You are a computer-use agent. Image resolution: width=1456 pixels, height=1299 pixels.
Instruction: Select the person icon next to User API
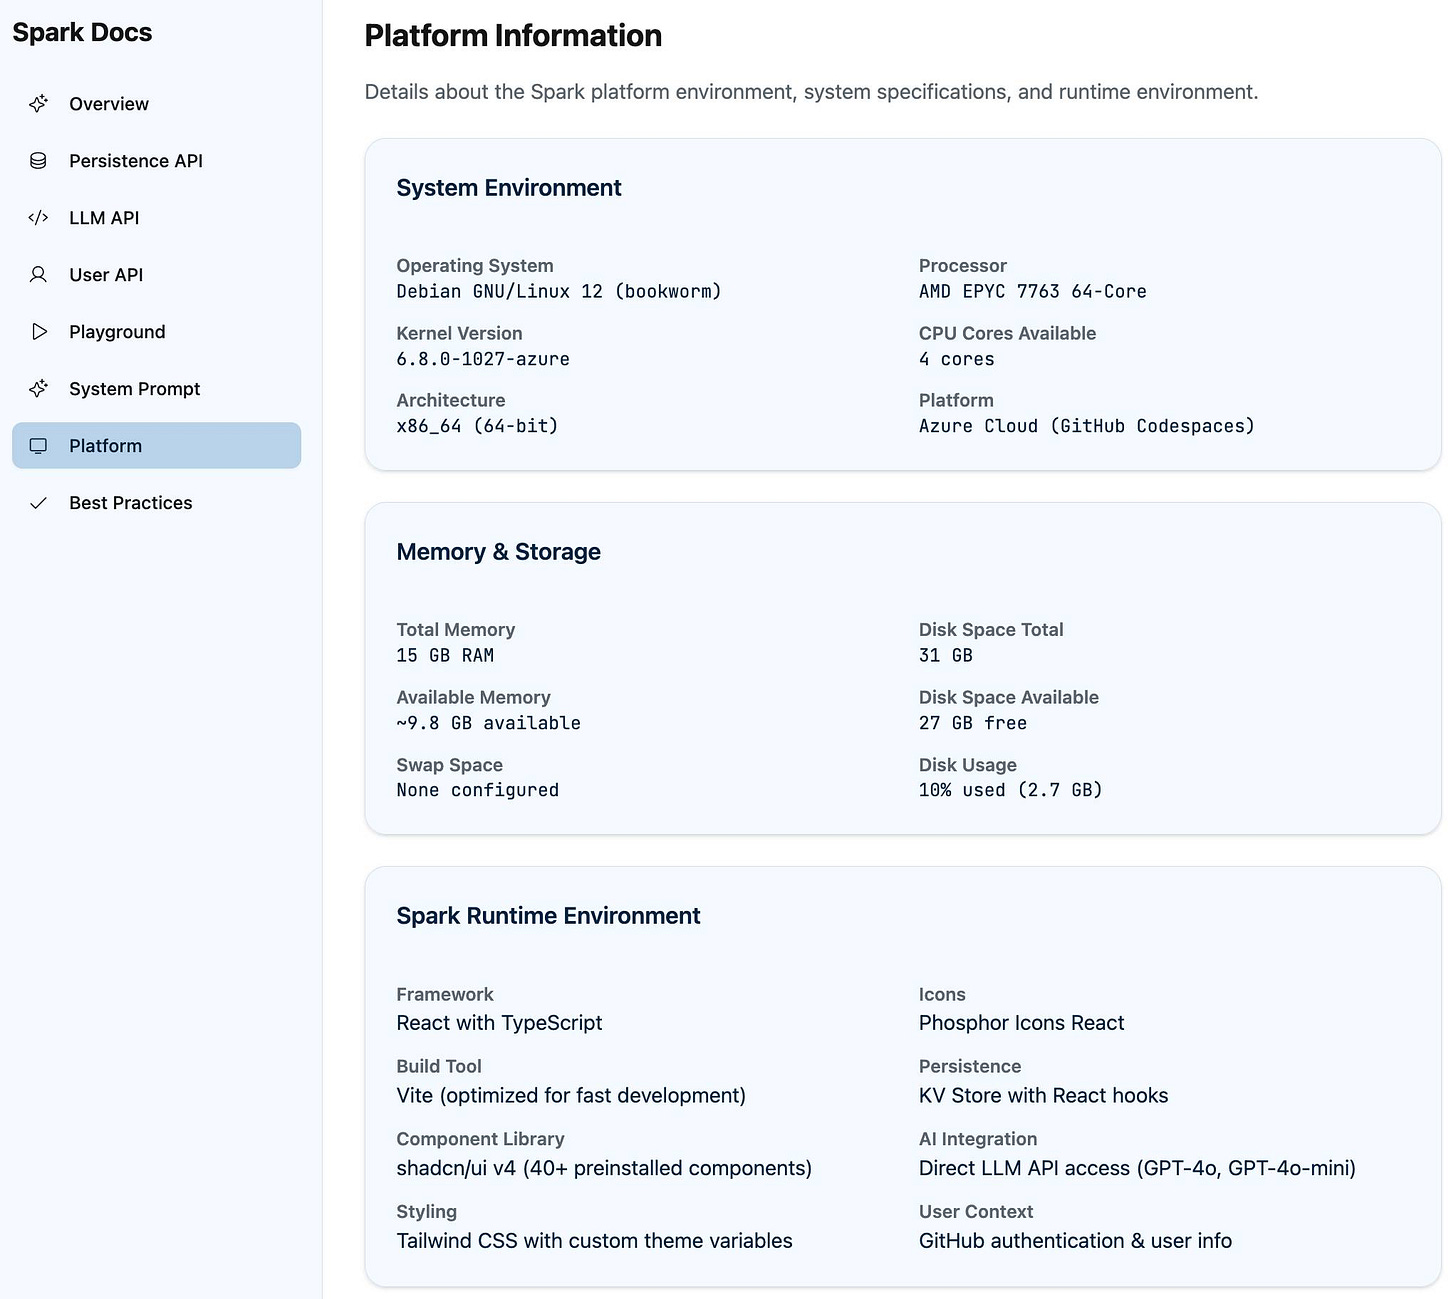[x=38, y=275]
